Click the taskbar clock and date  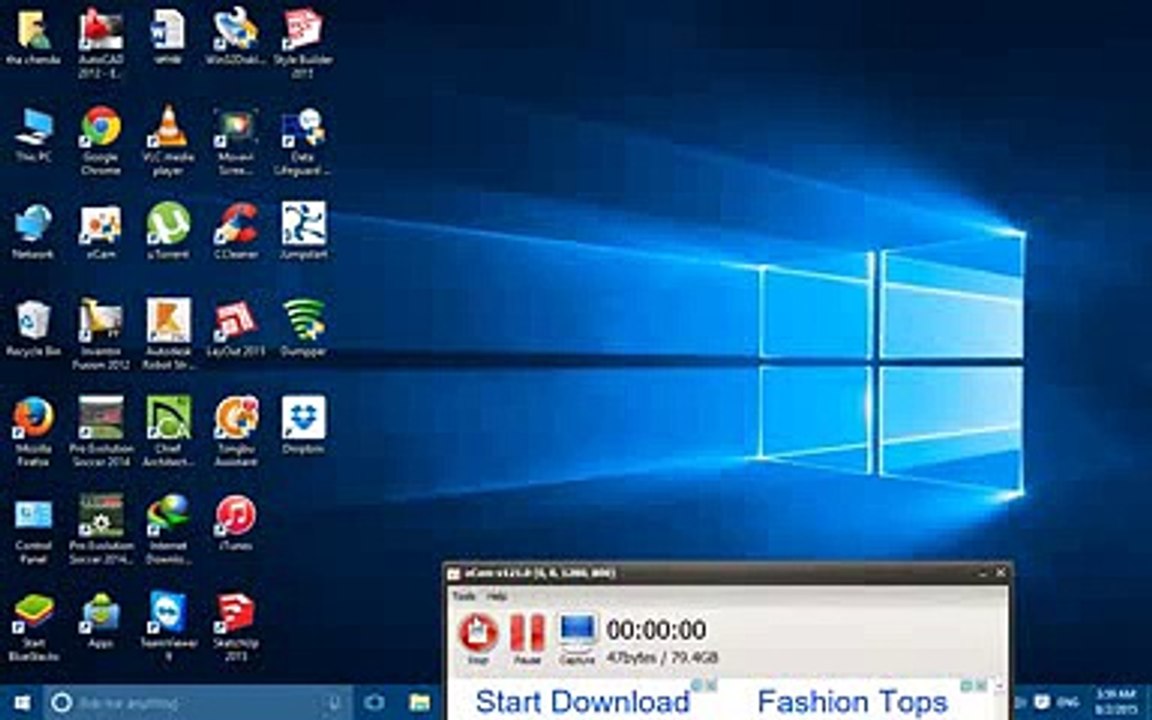[x=1116, y=702]
